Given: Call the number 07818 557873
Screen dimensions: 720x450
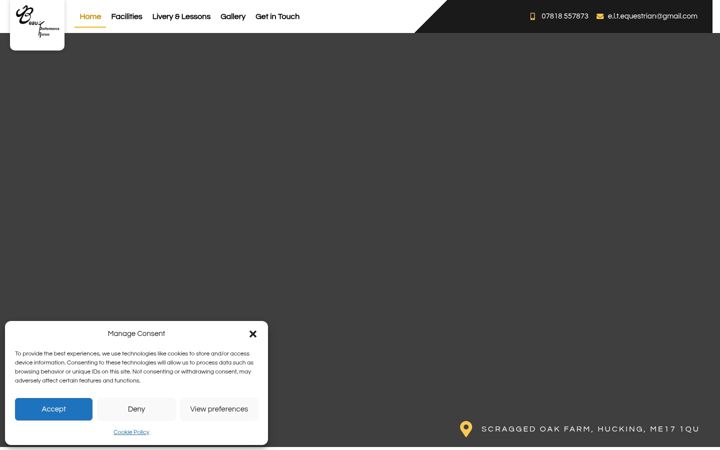Looking at the screenshot, I should click(x=564, y=16).
